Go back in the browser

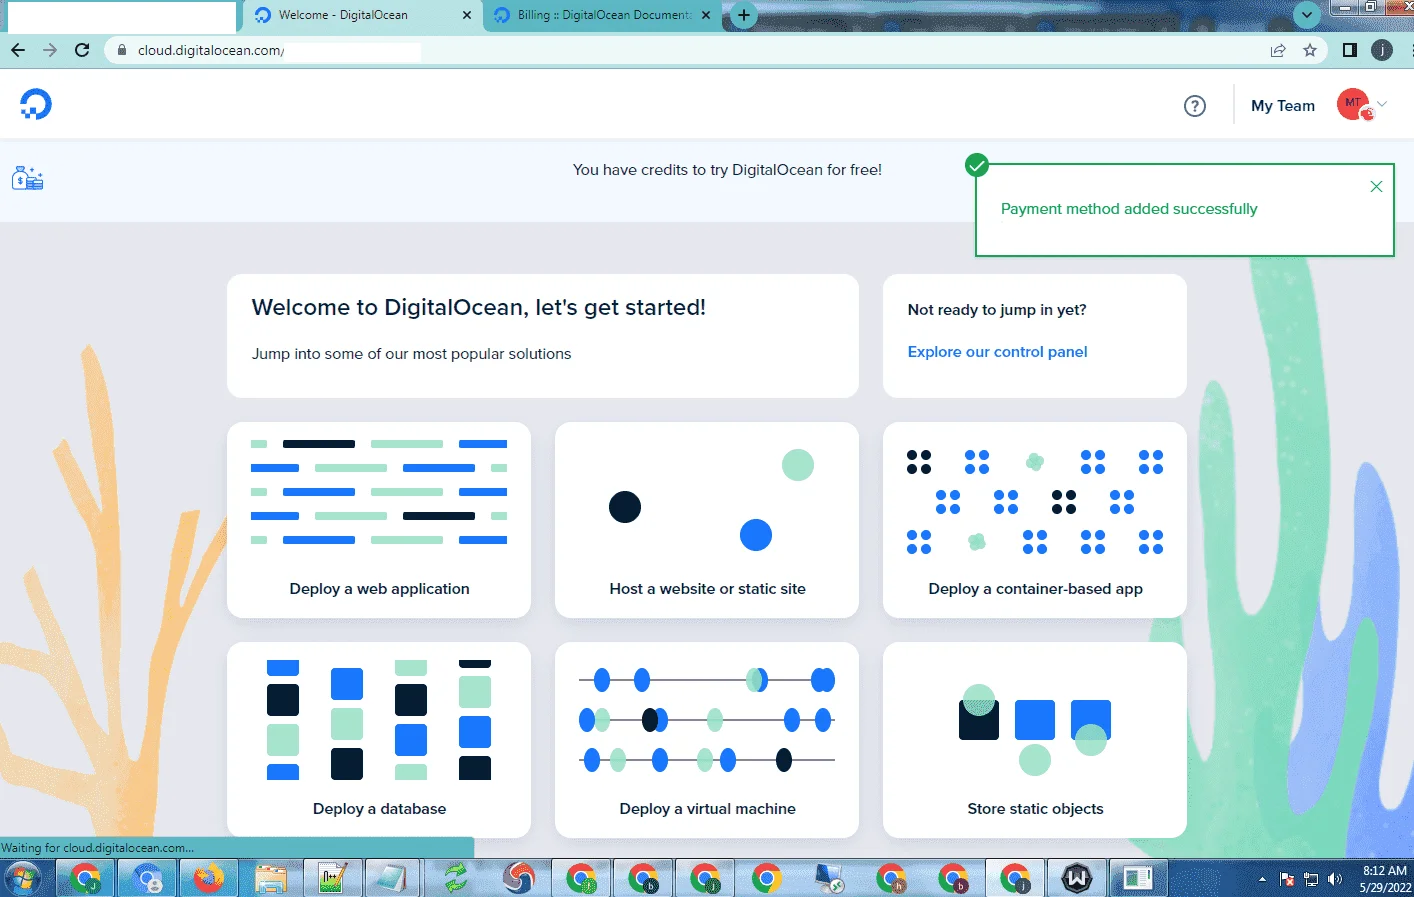click(x=18, y=50)
